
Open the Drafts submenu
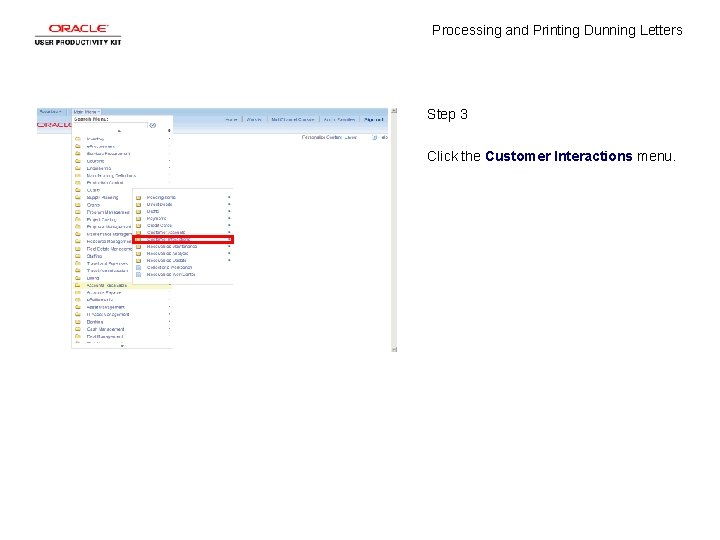click(153, 211)
